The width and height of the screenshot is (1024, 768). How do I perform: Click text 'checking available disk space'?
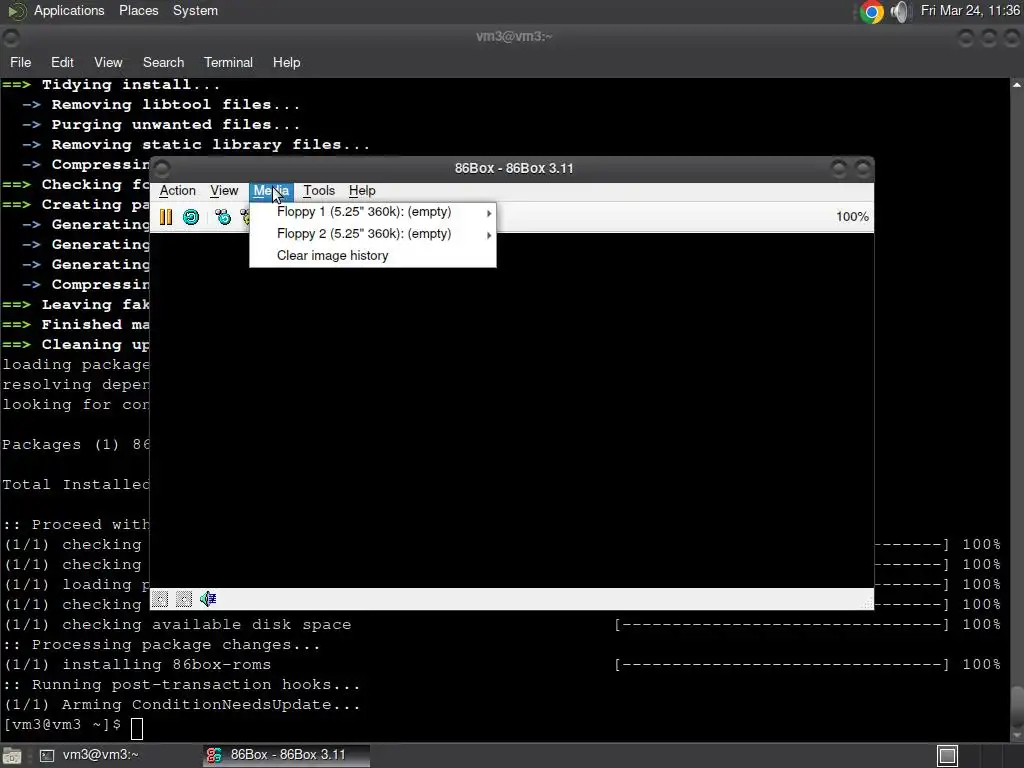click(206, 625)
